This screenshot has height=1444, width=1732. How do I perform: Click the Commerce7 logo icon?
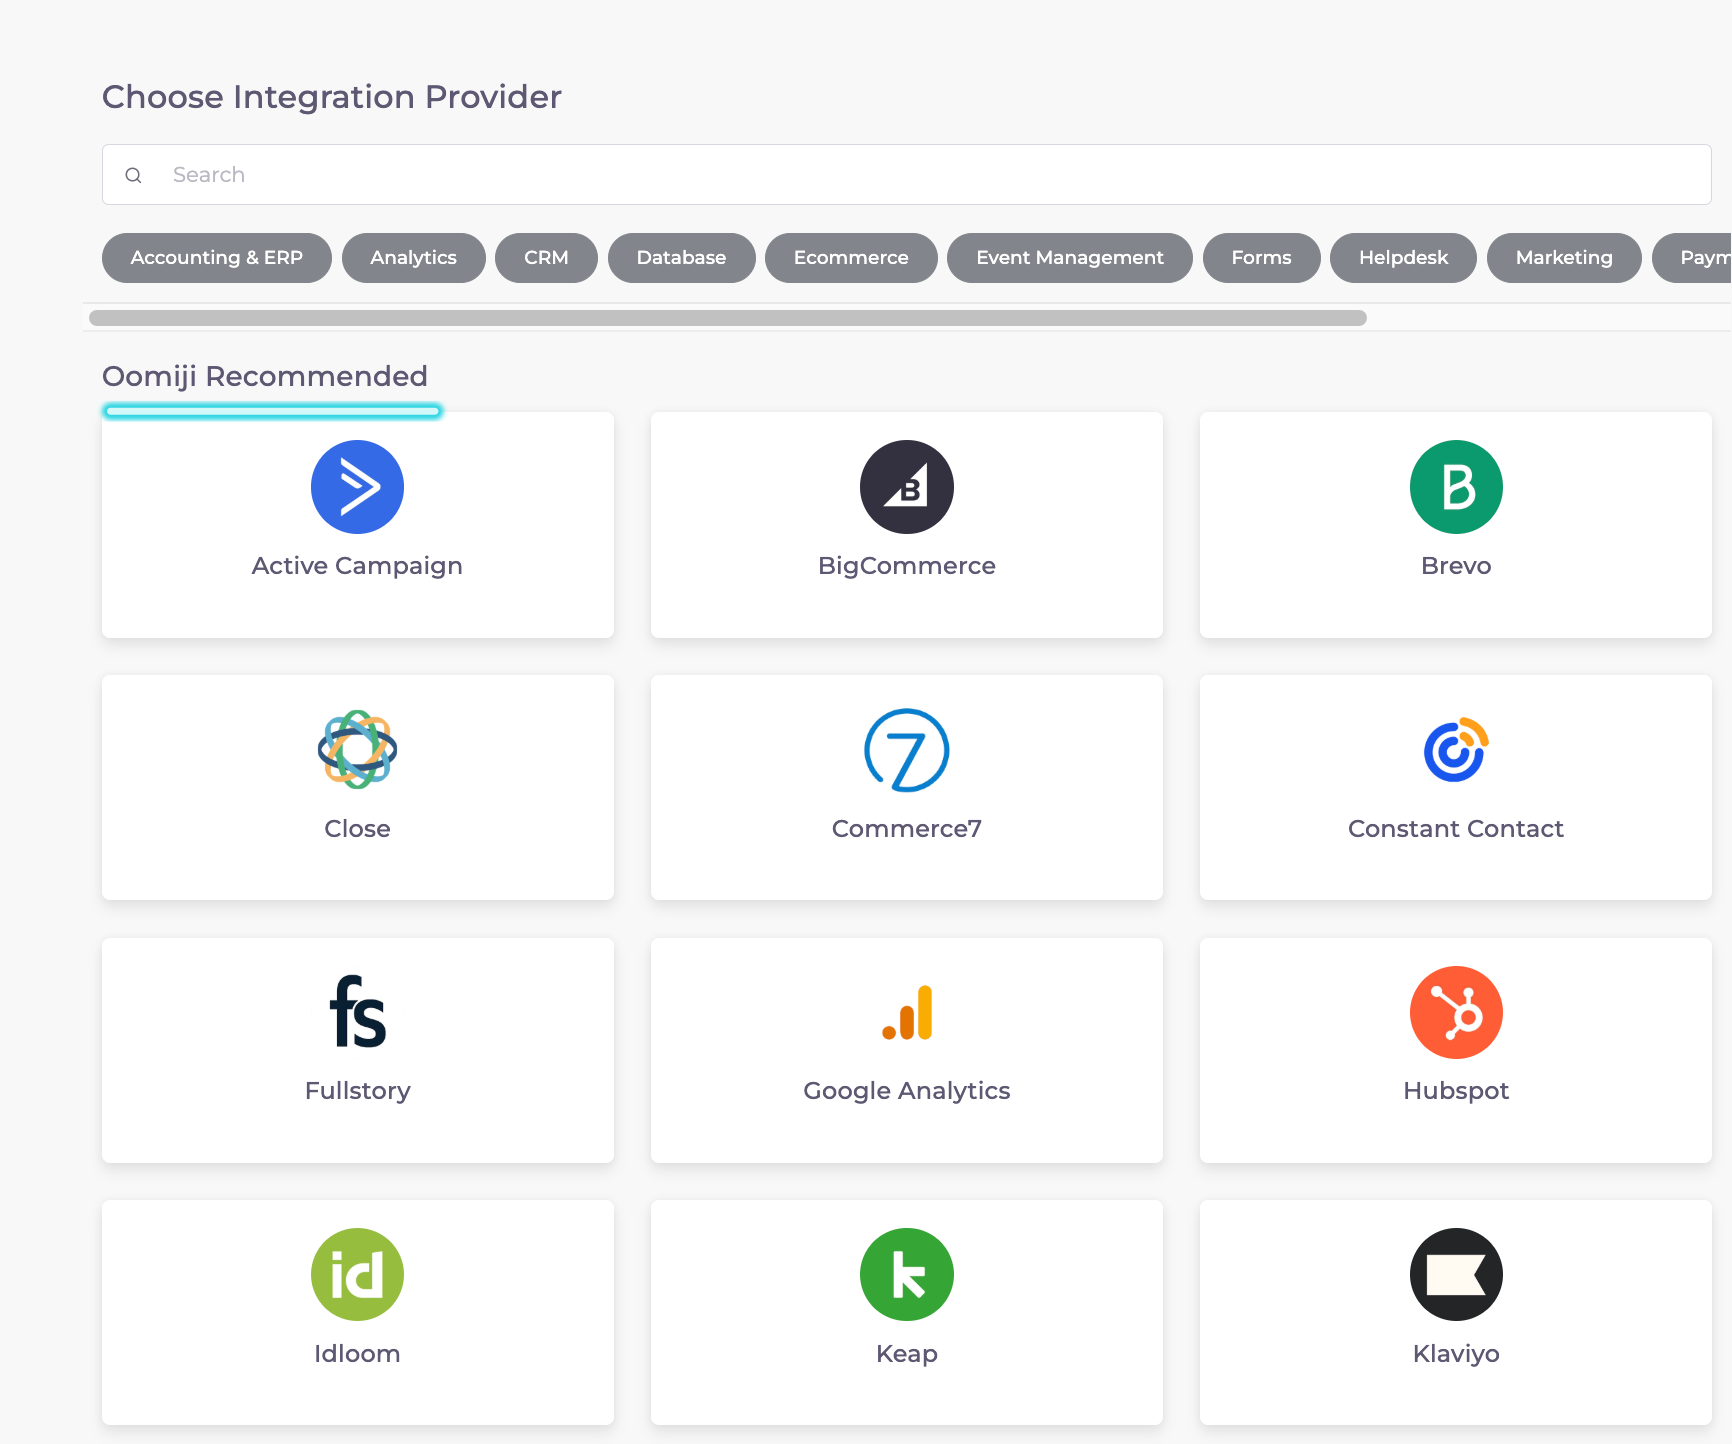click(907, 750)
